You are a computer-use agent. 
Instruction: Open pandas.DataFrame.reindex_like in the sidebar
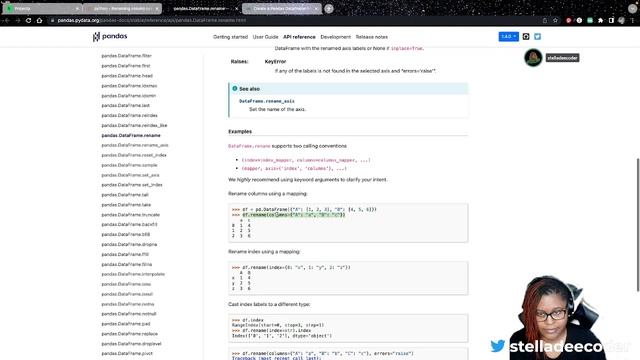134,125
